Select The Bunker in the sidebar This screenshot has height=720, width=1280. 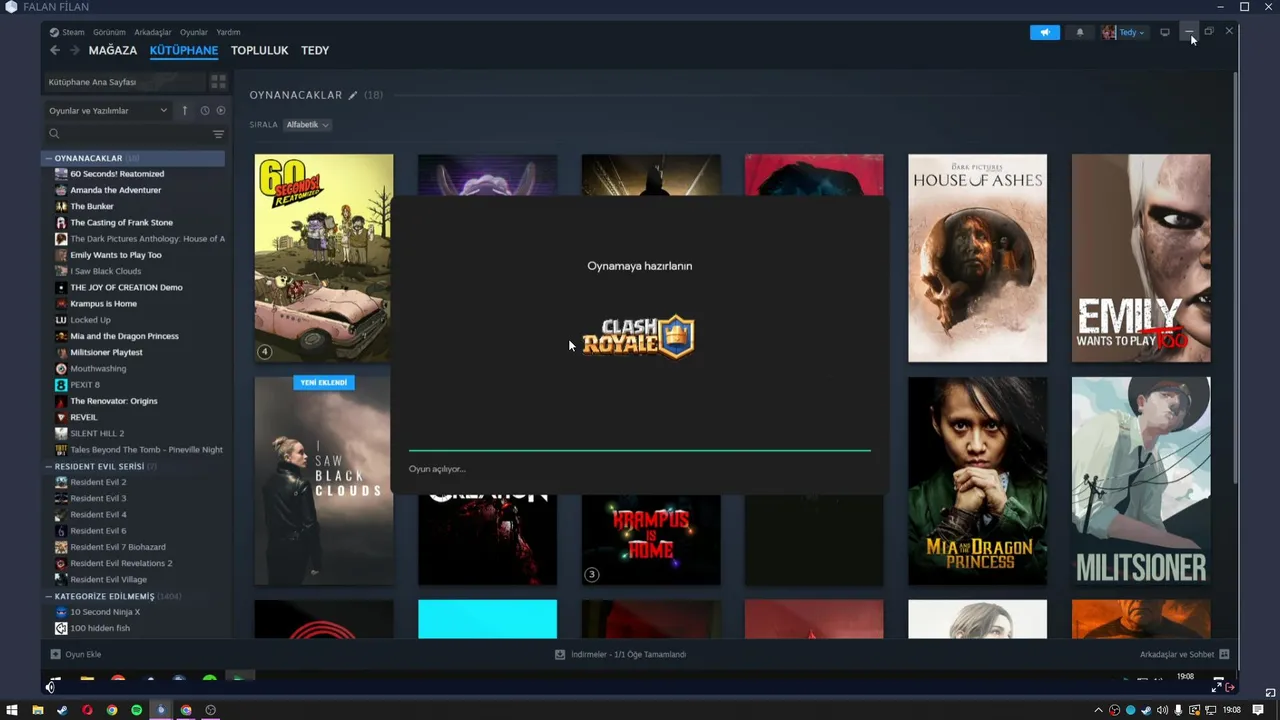click(x=92, y=206)
